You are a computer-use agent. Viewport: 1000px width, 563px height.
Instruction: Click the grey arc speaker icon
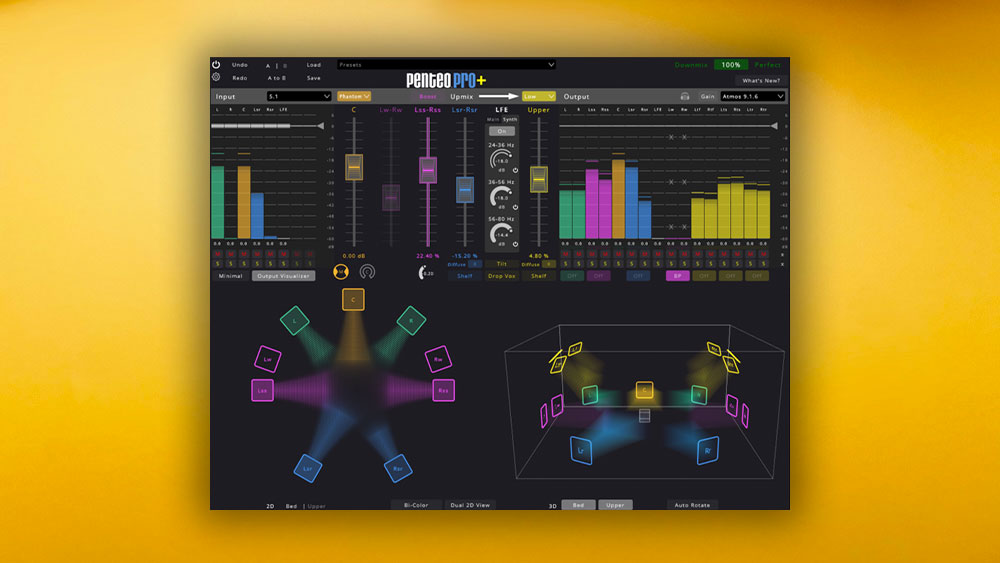367,272
